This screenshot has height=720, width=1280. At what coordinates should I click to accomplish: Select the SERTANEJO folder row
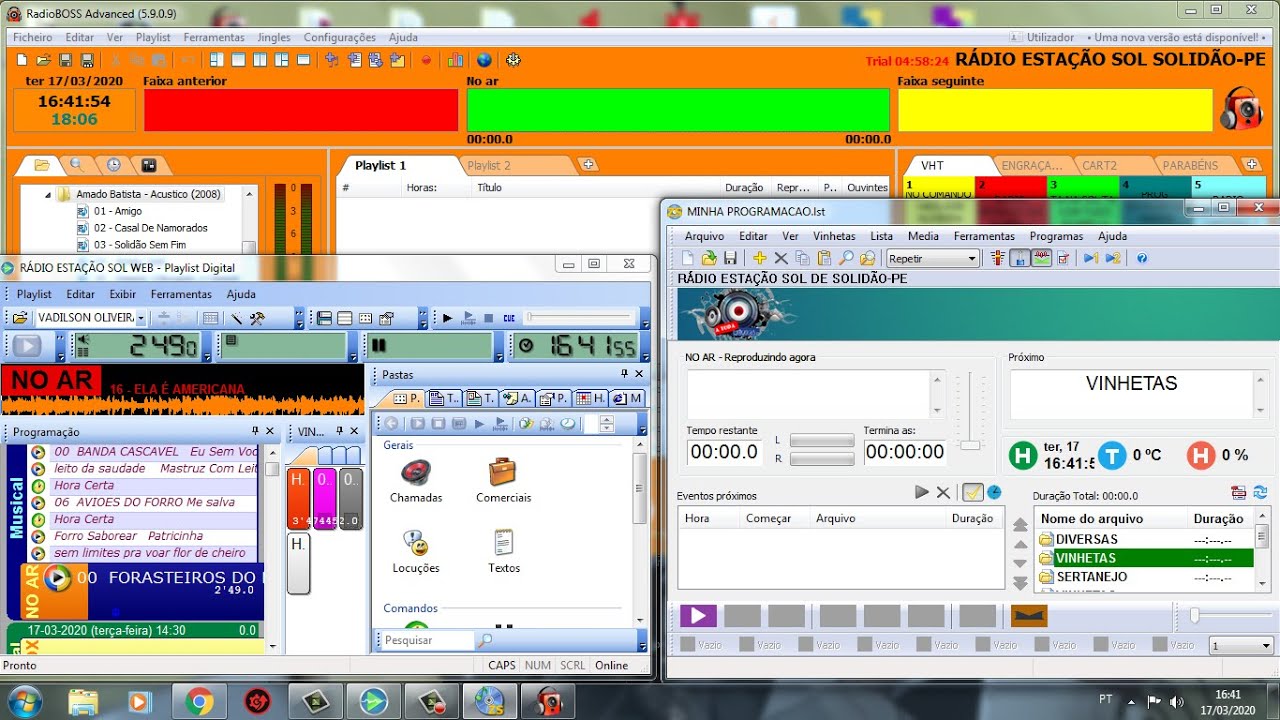1145,577
